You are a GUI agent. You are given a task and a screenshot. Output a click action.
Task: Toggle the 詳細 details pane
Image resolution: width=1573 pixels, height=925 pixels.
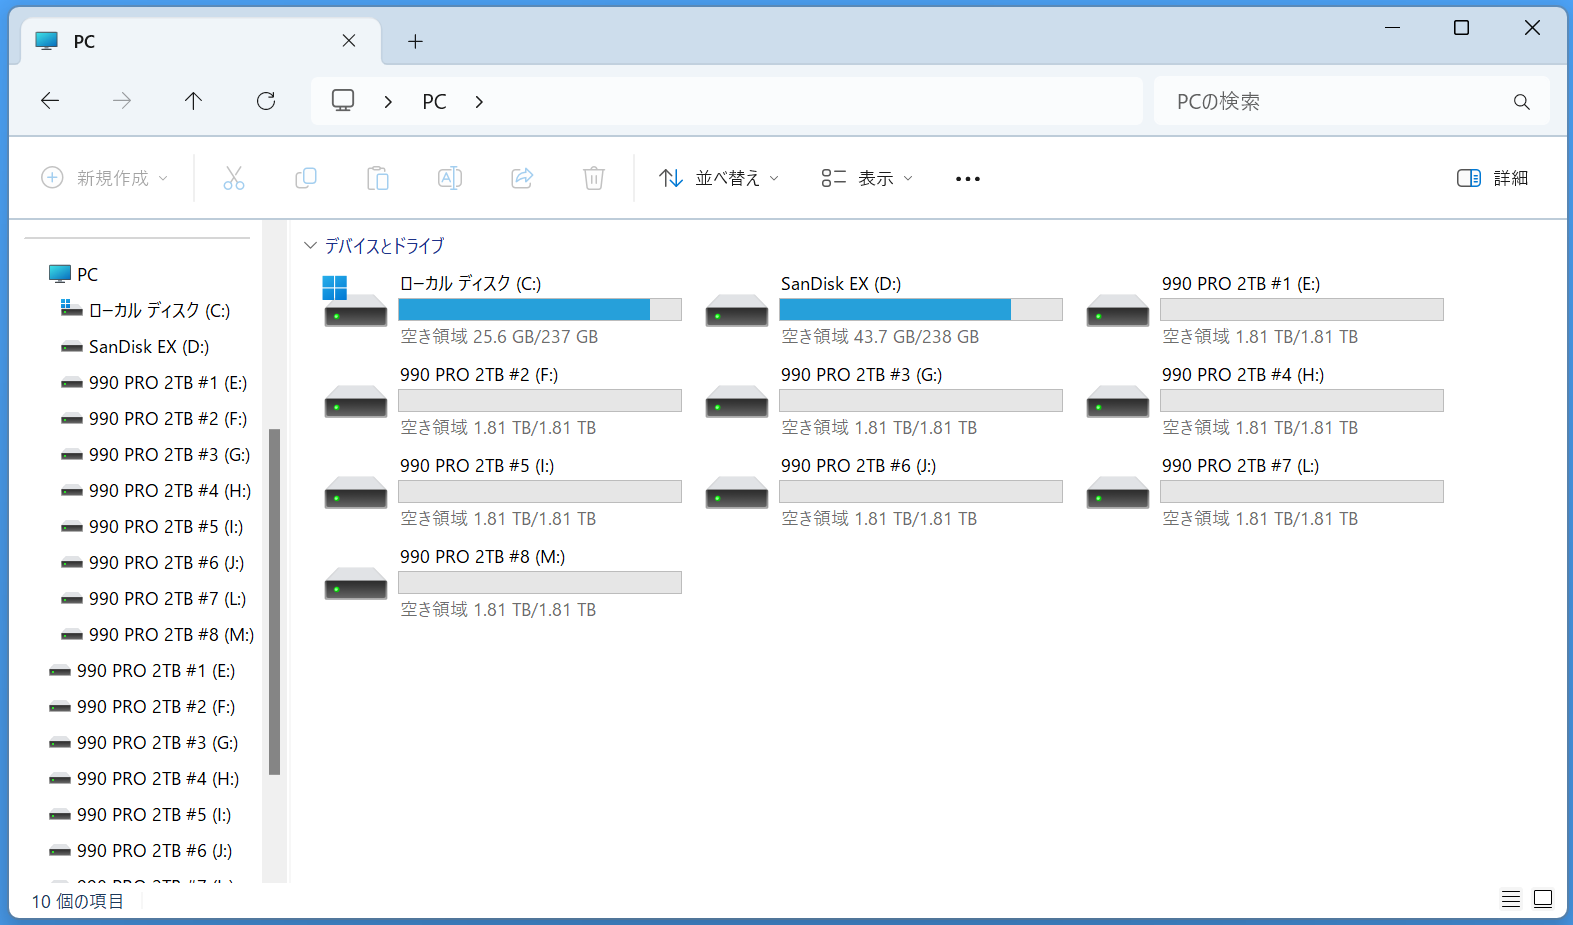pos(1492,178)
